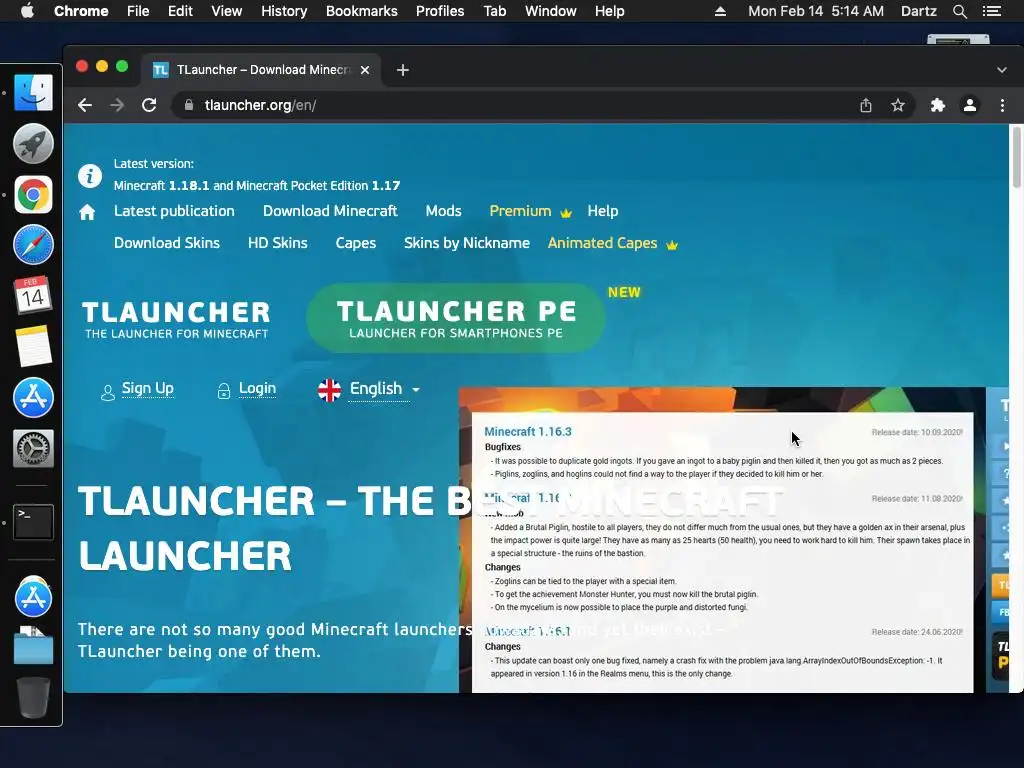Viewport: 1024px width, 768px height.
Task: Open the Capes link
Action: coord(356,243)
